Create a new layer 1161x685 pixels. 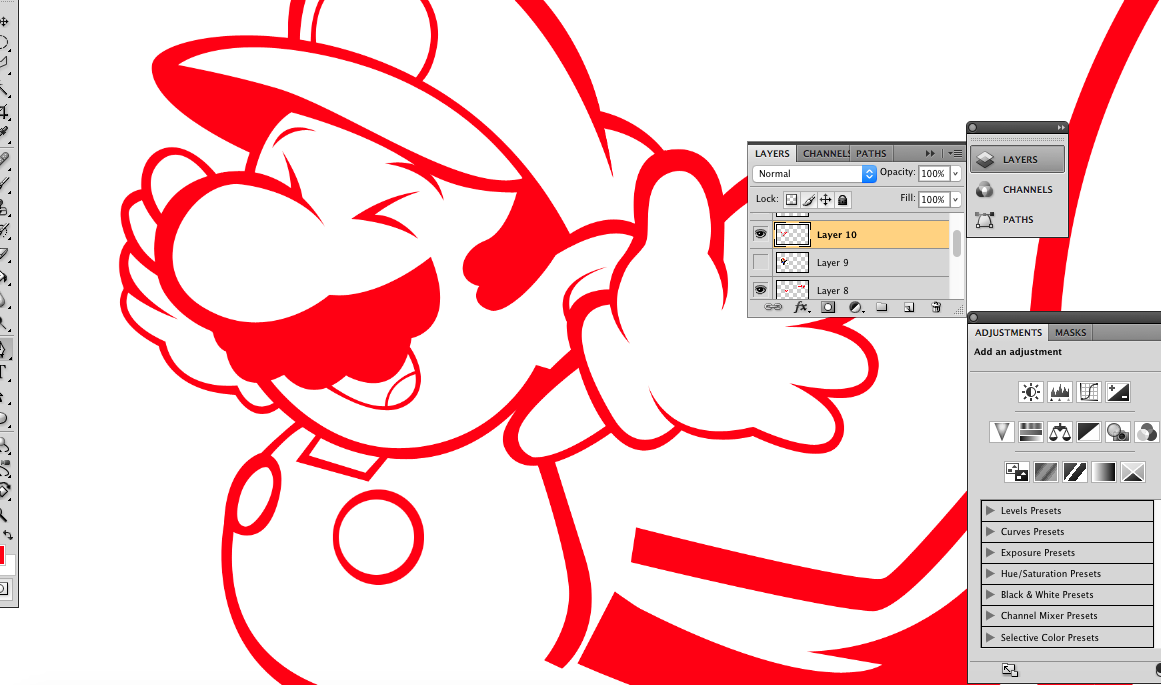[x=909, y=307]
